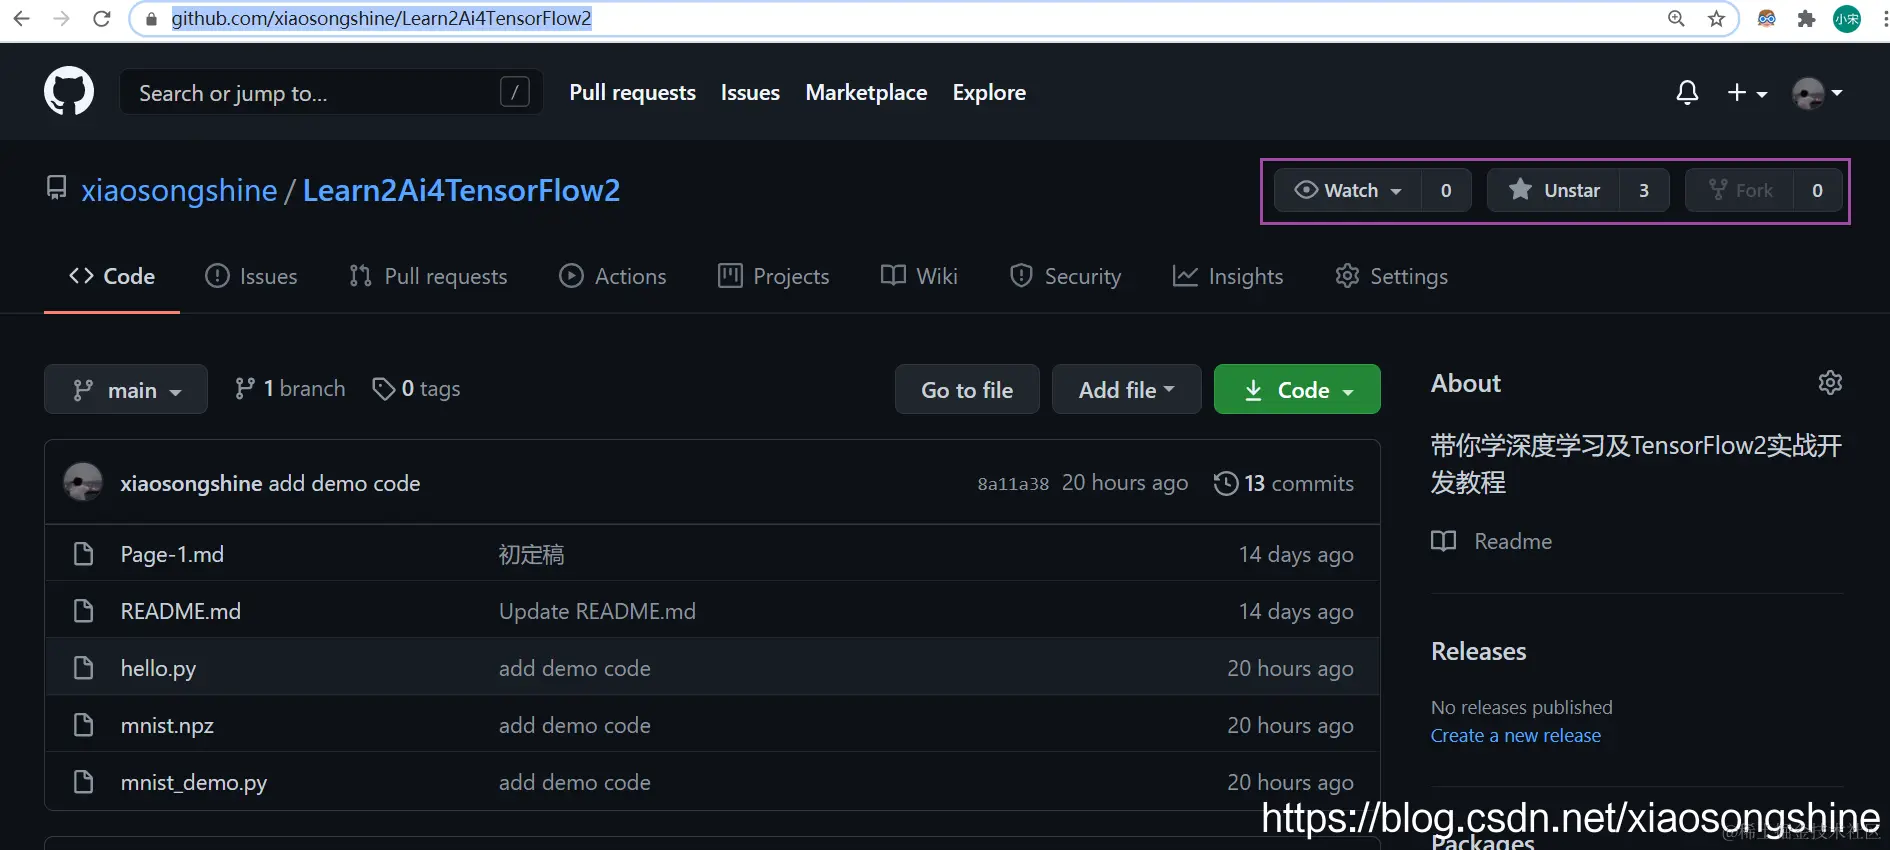The image size is (1890, 850).
Task: Open the Wiki tab
Action: click(x=919, y=276)
